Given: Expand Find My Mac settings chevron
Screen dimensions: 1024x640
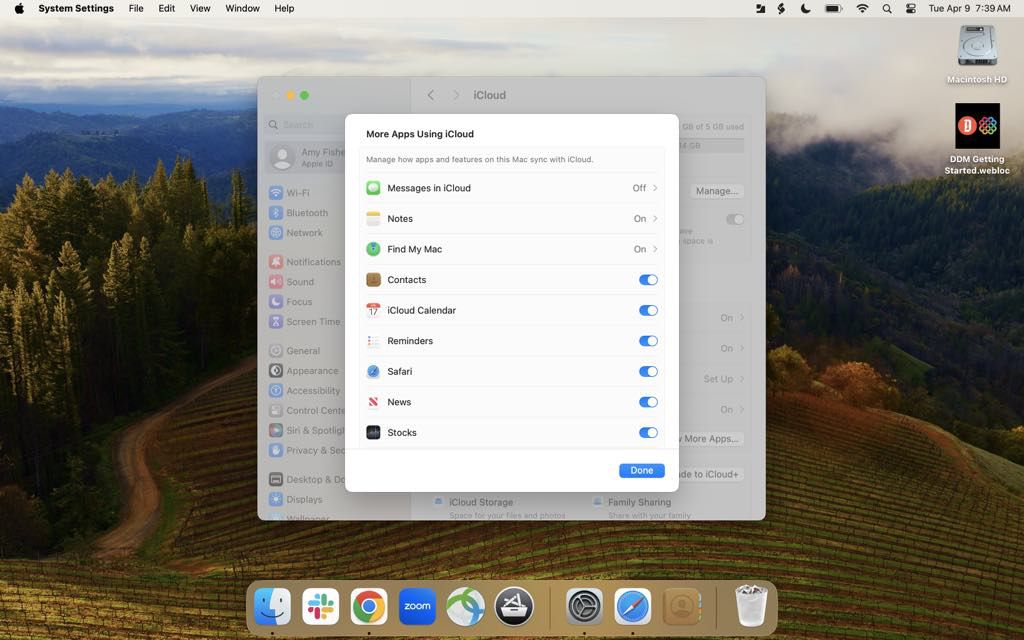Looking at the screenshot, I should [x=655, y=249].
